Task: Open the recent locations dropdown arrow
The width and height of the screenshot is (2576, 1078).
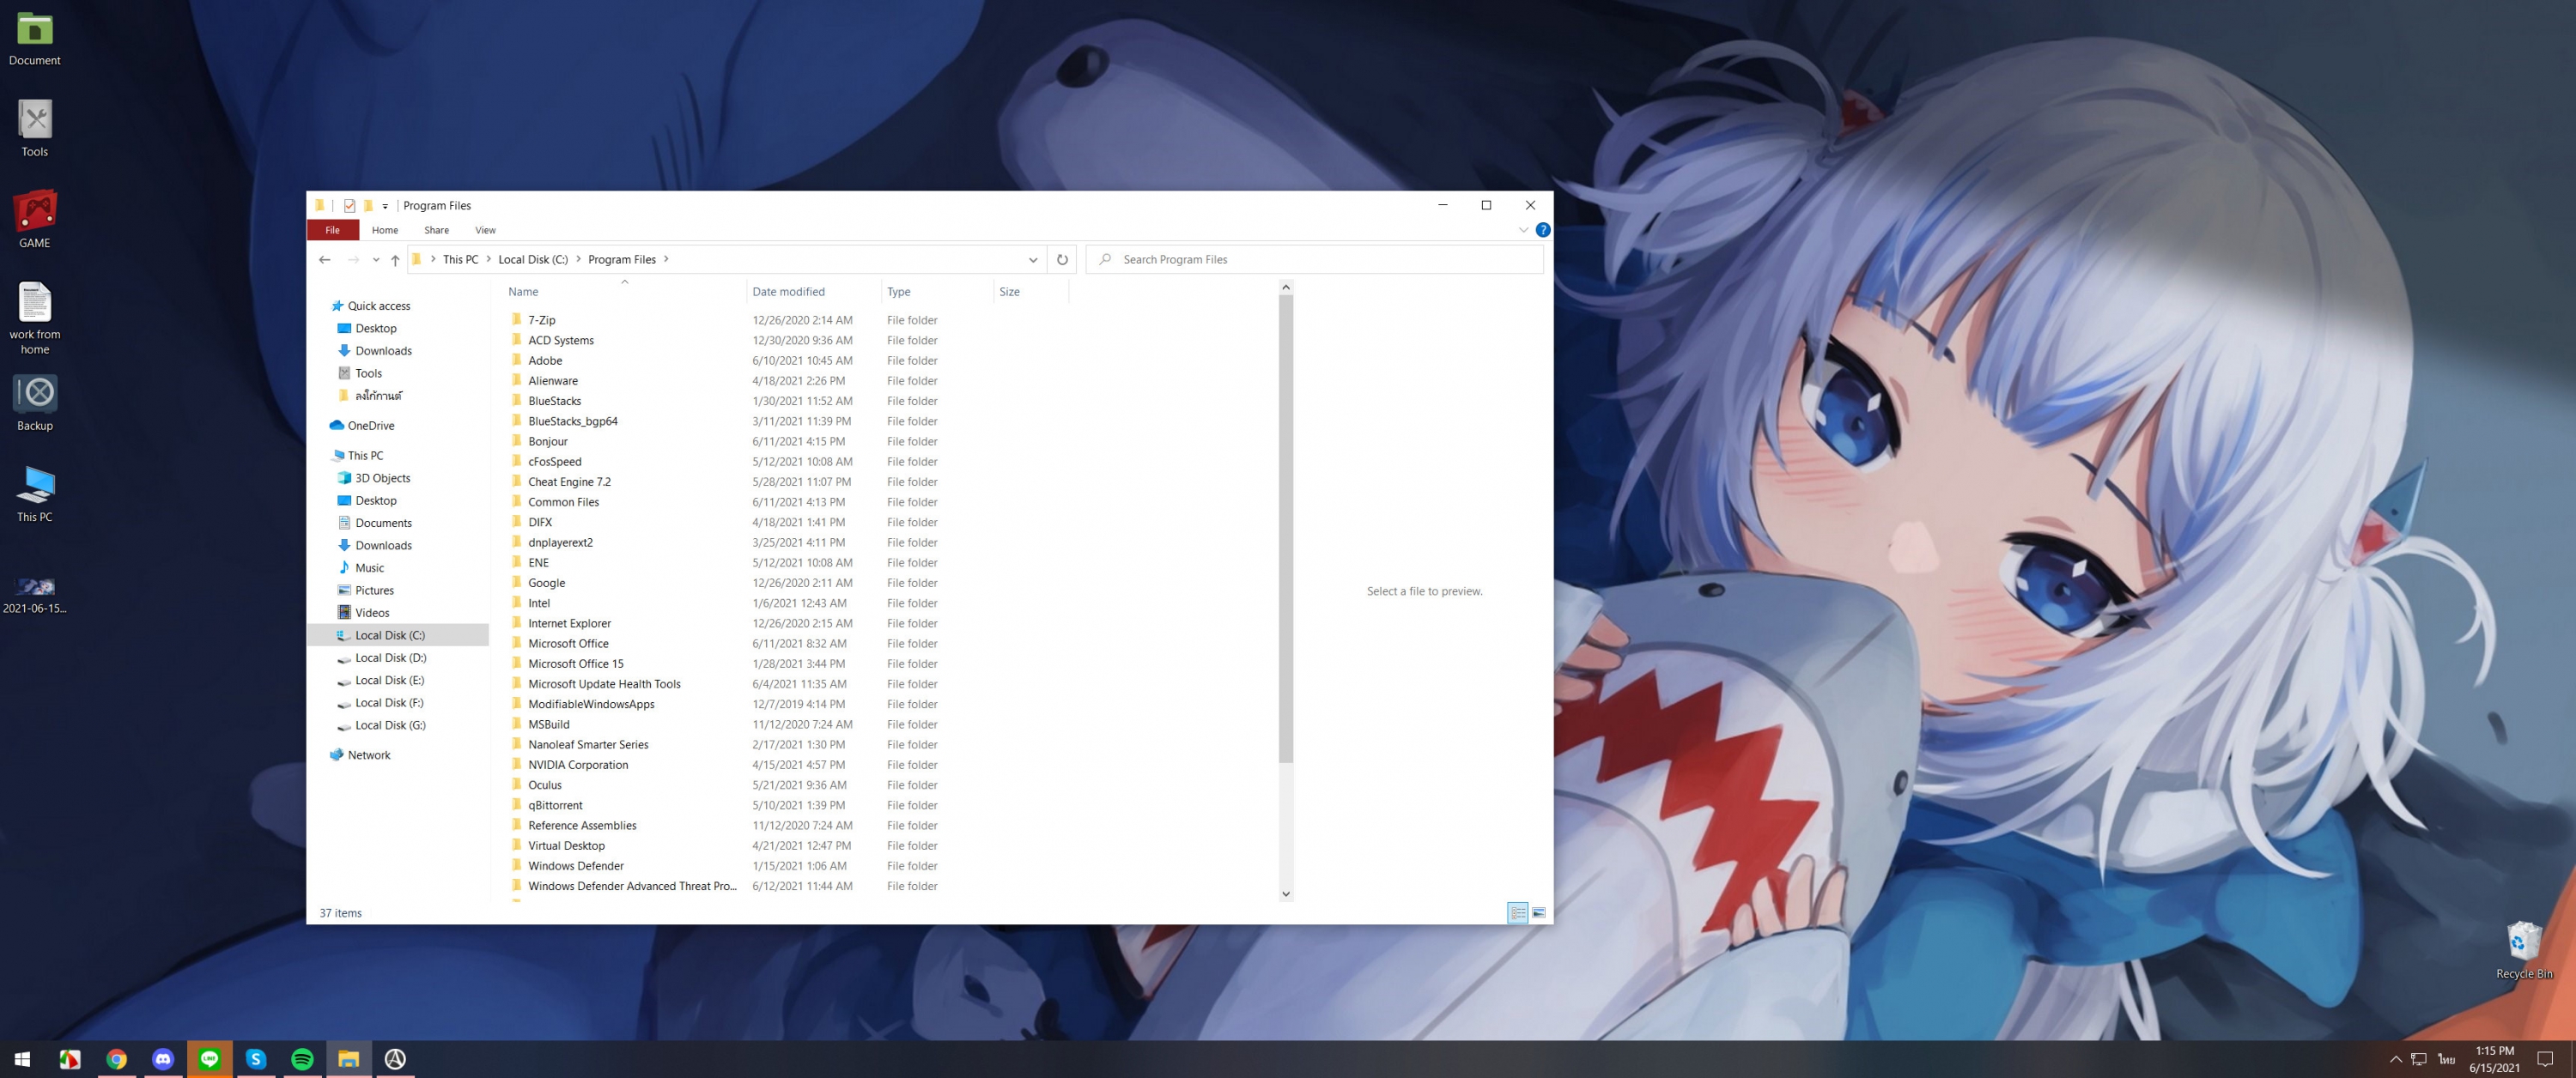Action: click(x=376, y=260)
